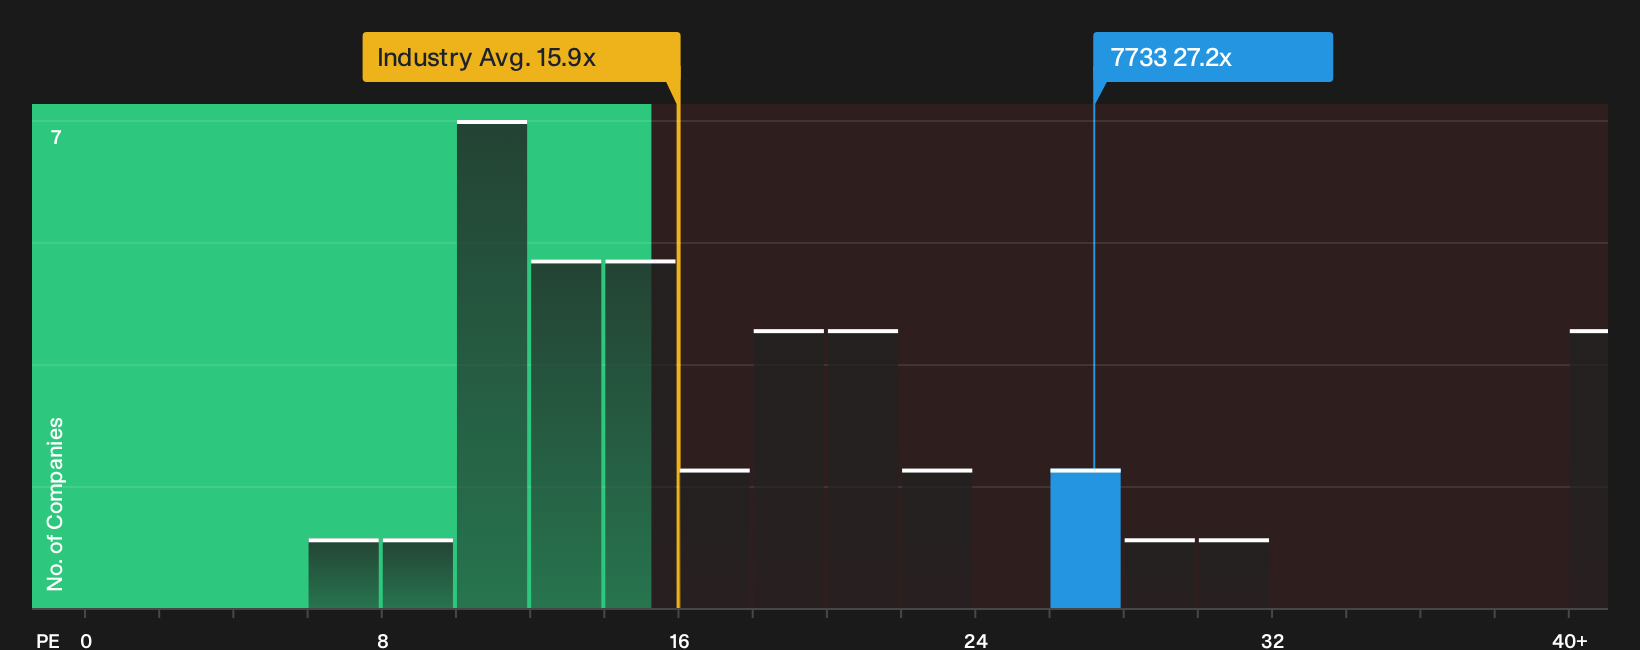The image size is (1640, 650).
Task: Click the x-axis label 24
Action: 976,641
